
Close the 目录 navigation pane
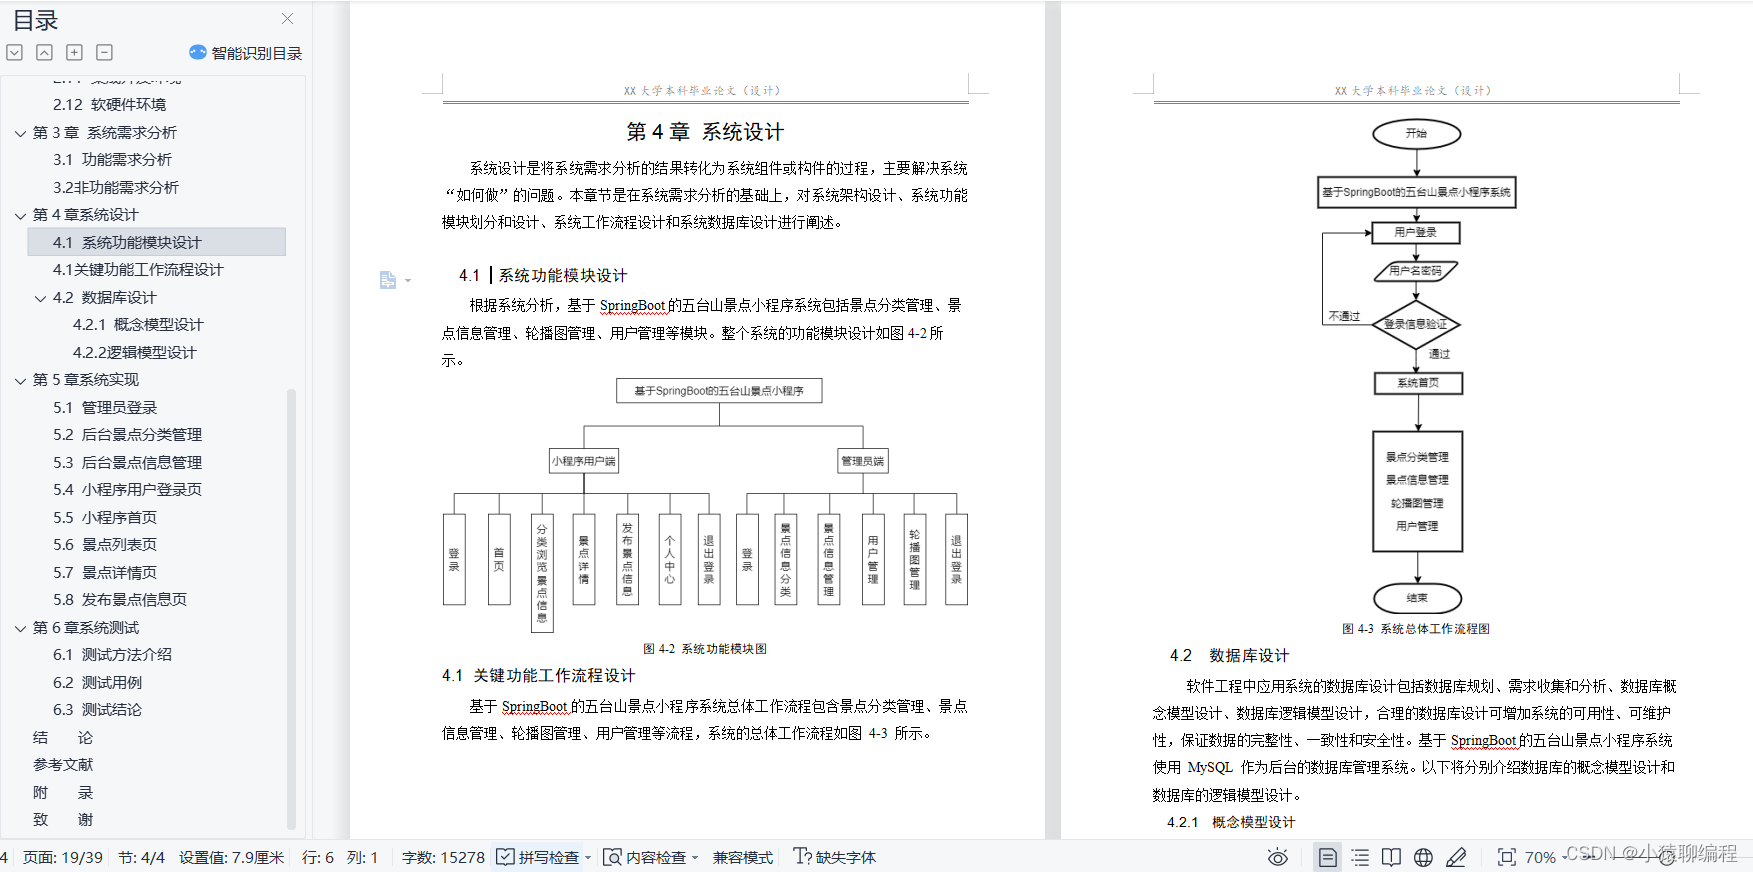tap(287, 18)
